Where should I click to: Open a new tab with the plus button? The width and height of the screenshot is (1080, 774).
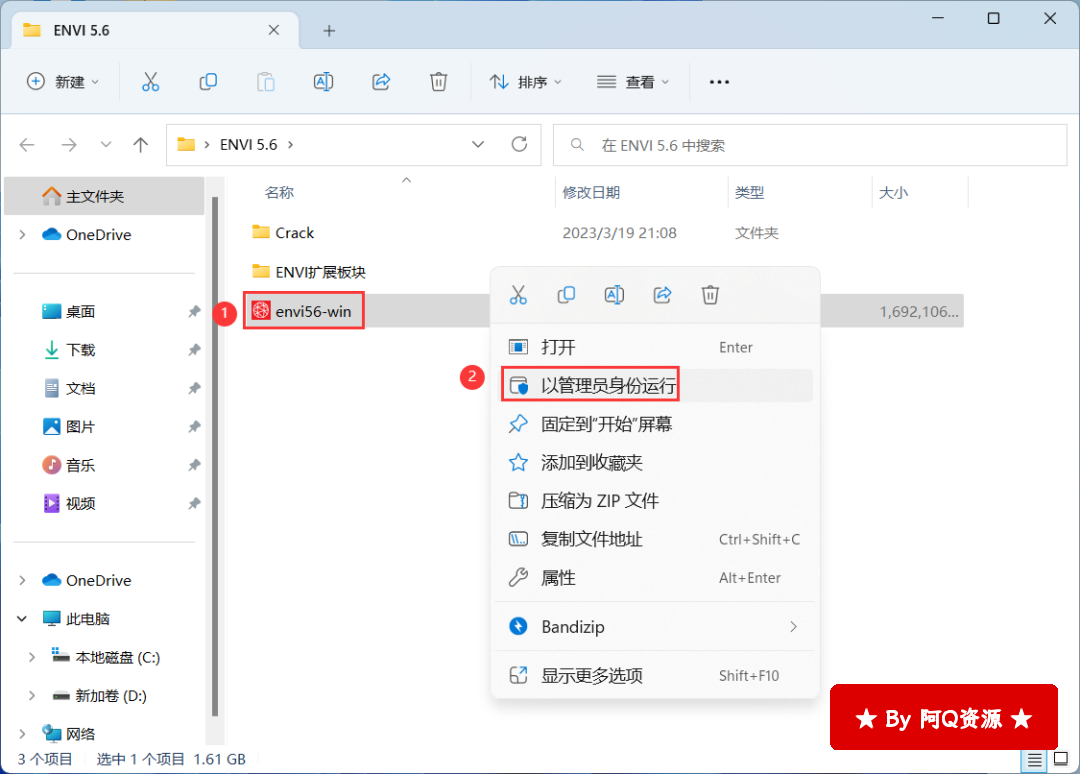click(329, 31)
